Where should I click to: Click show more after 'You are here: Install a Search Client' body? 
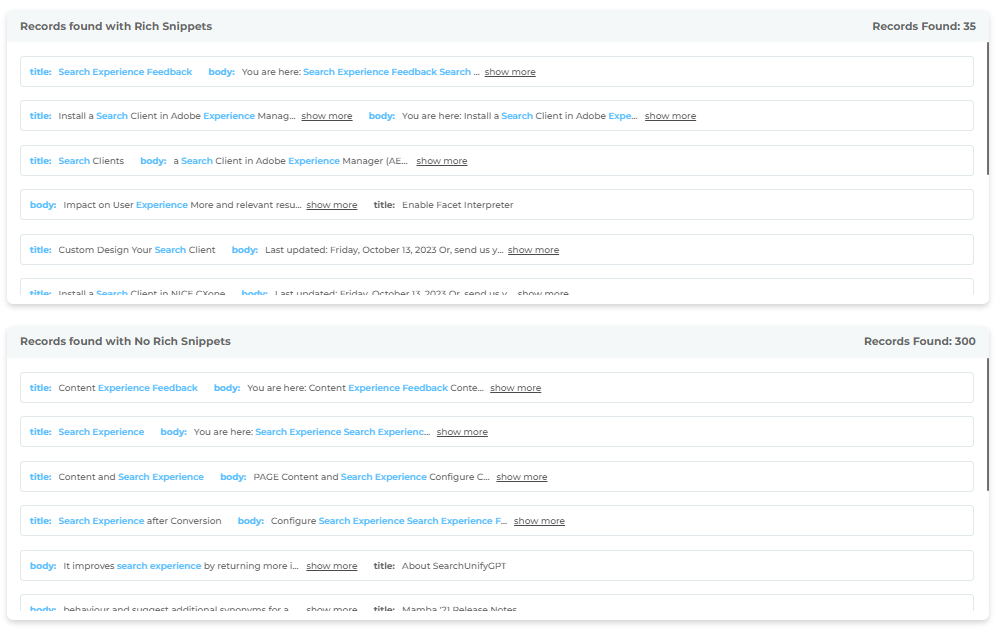670,116
